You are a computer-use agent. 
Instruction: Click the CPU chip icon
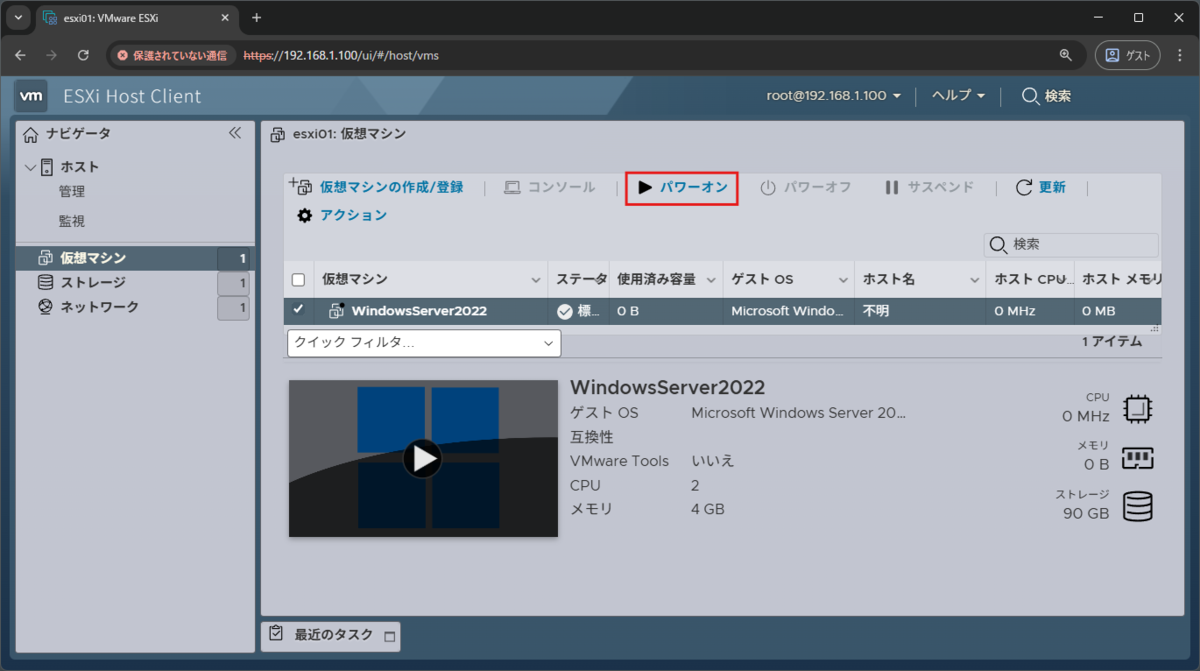click(x=1137, y=409)
